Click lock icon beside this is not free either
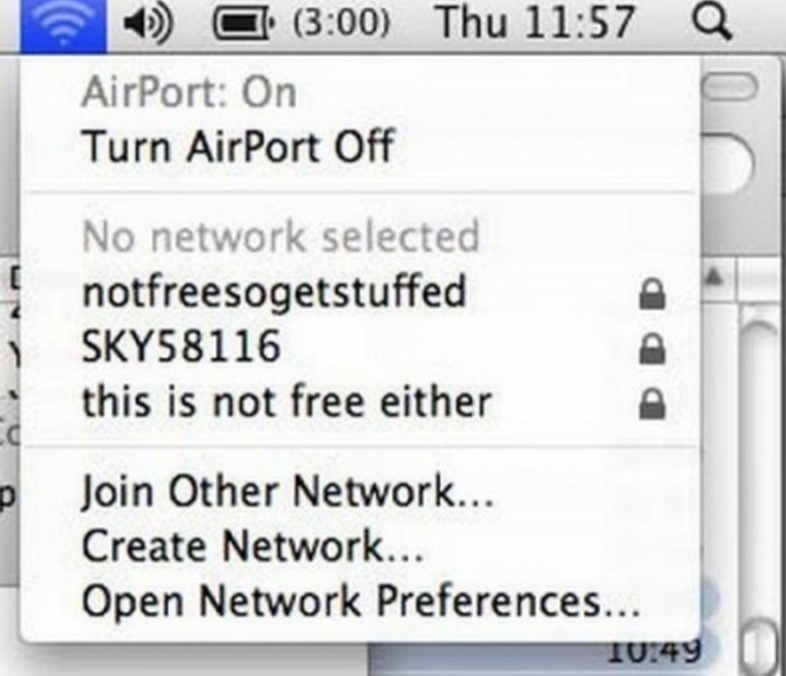The image size is (786, 676). click(x=652, y=404)
